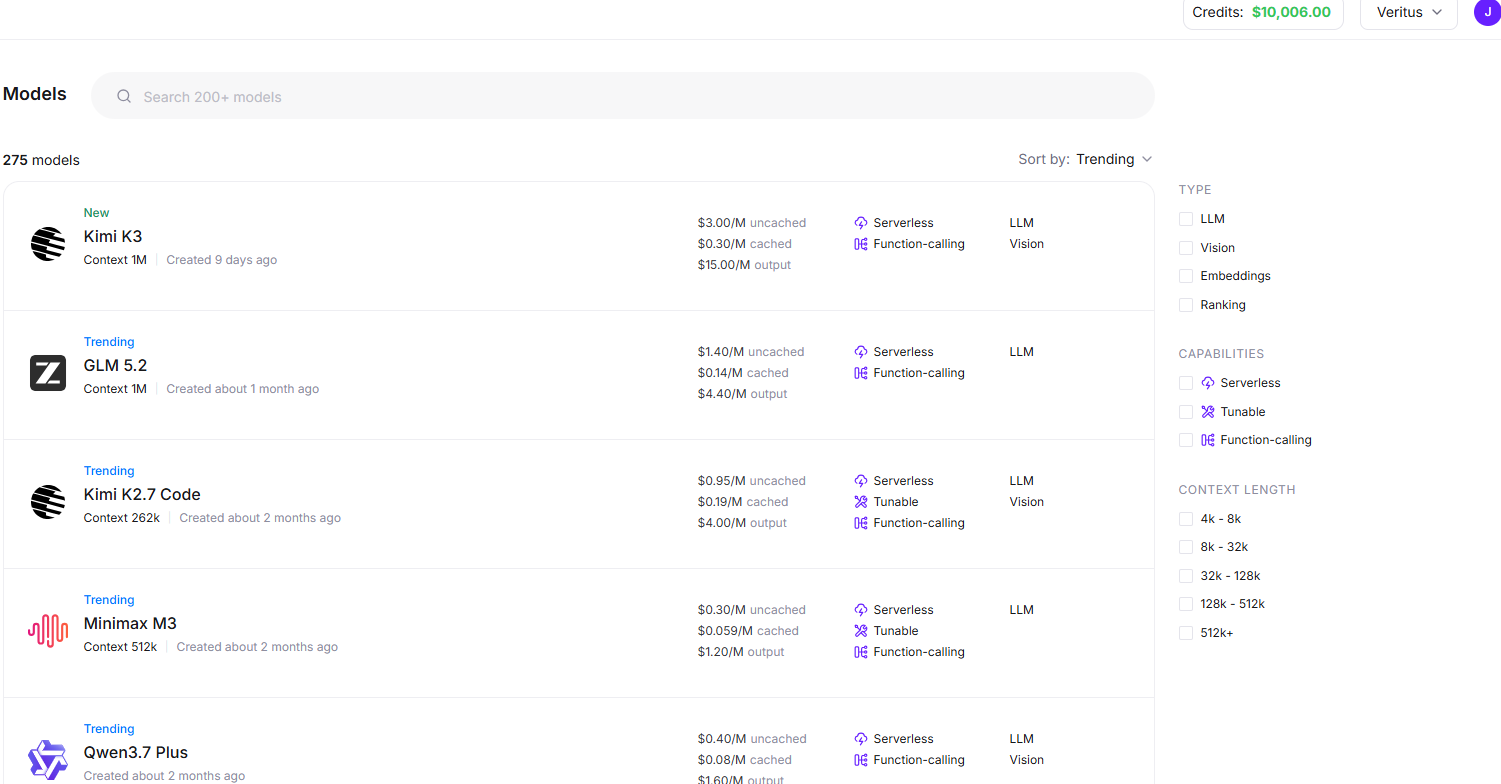Screen dimensions: 1501x784
Task: Click the Trending tag above GLM 5.2
Action: tap(109, 342)
